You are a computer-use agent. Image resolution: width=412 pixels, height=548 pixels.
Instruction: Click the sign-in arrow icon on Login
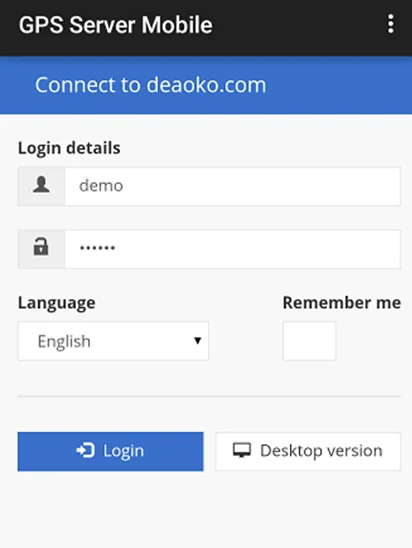pyautogui.click(x=86, y=450)
